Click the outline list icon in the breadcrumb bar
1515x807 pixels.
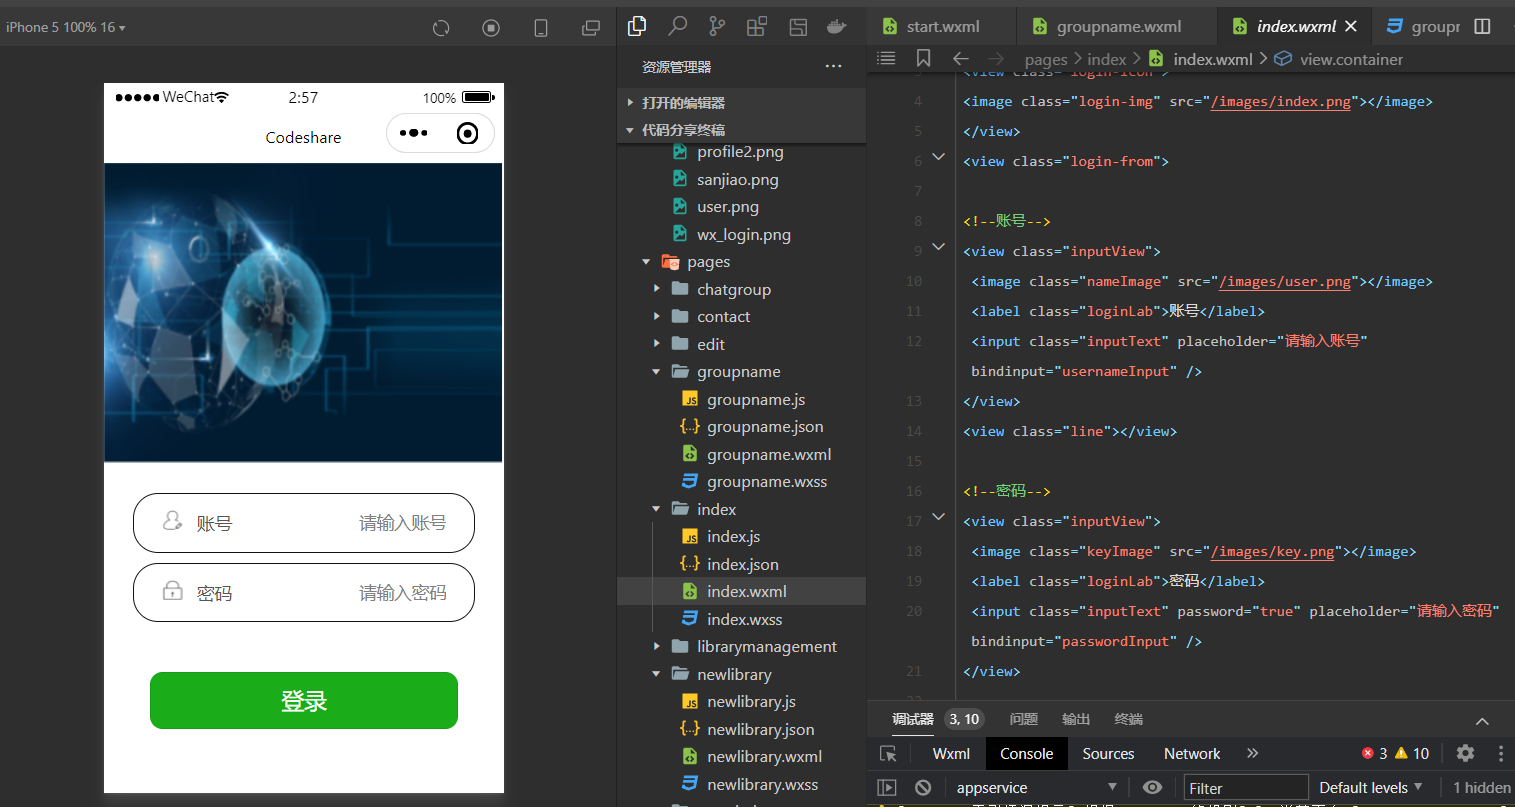click(x=886, y=58)
